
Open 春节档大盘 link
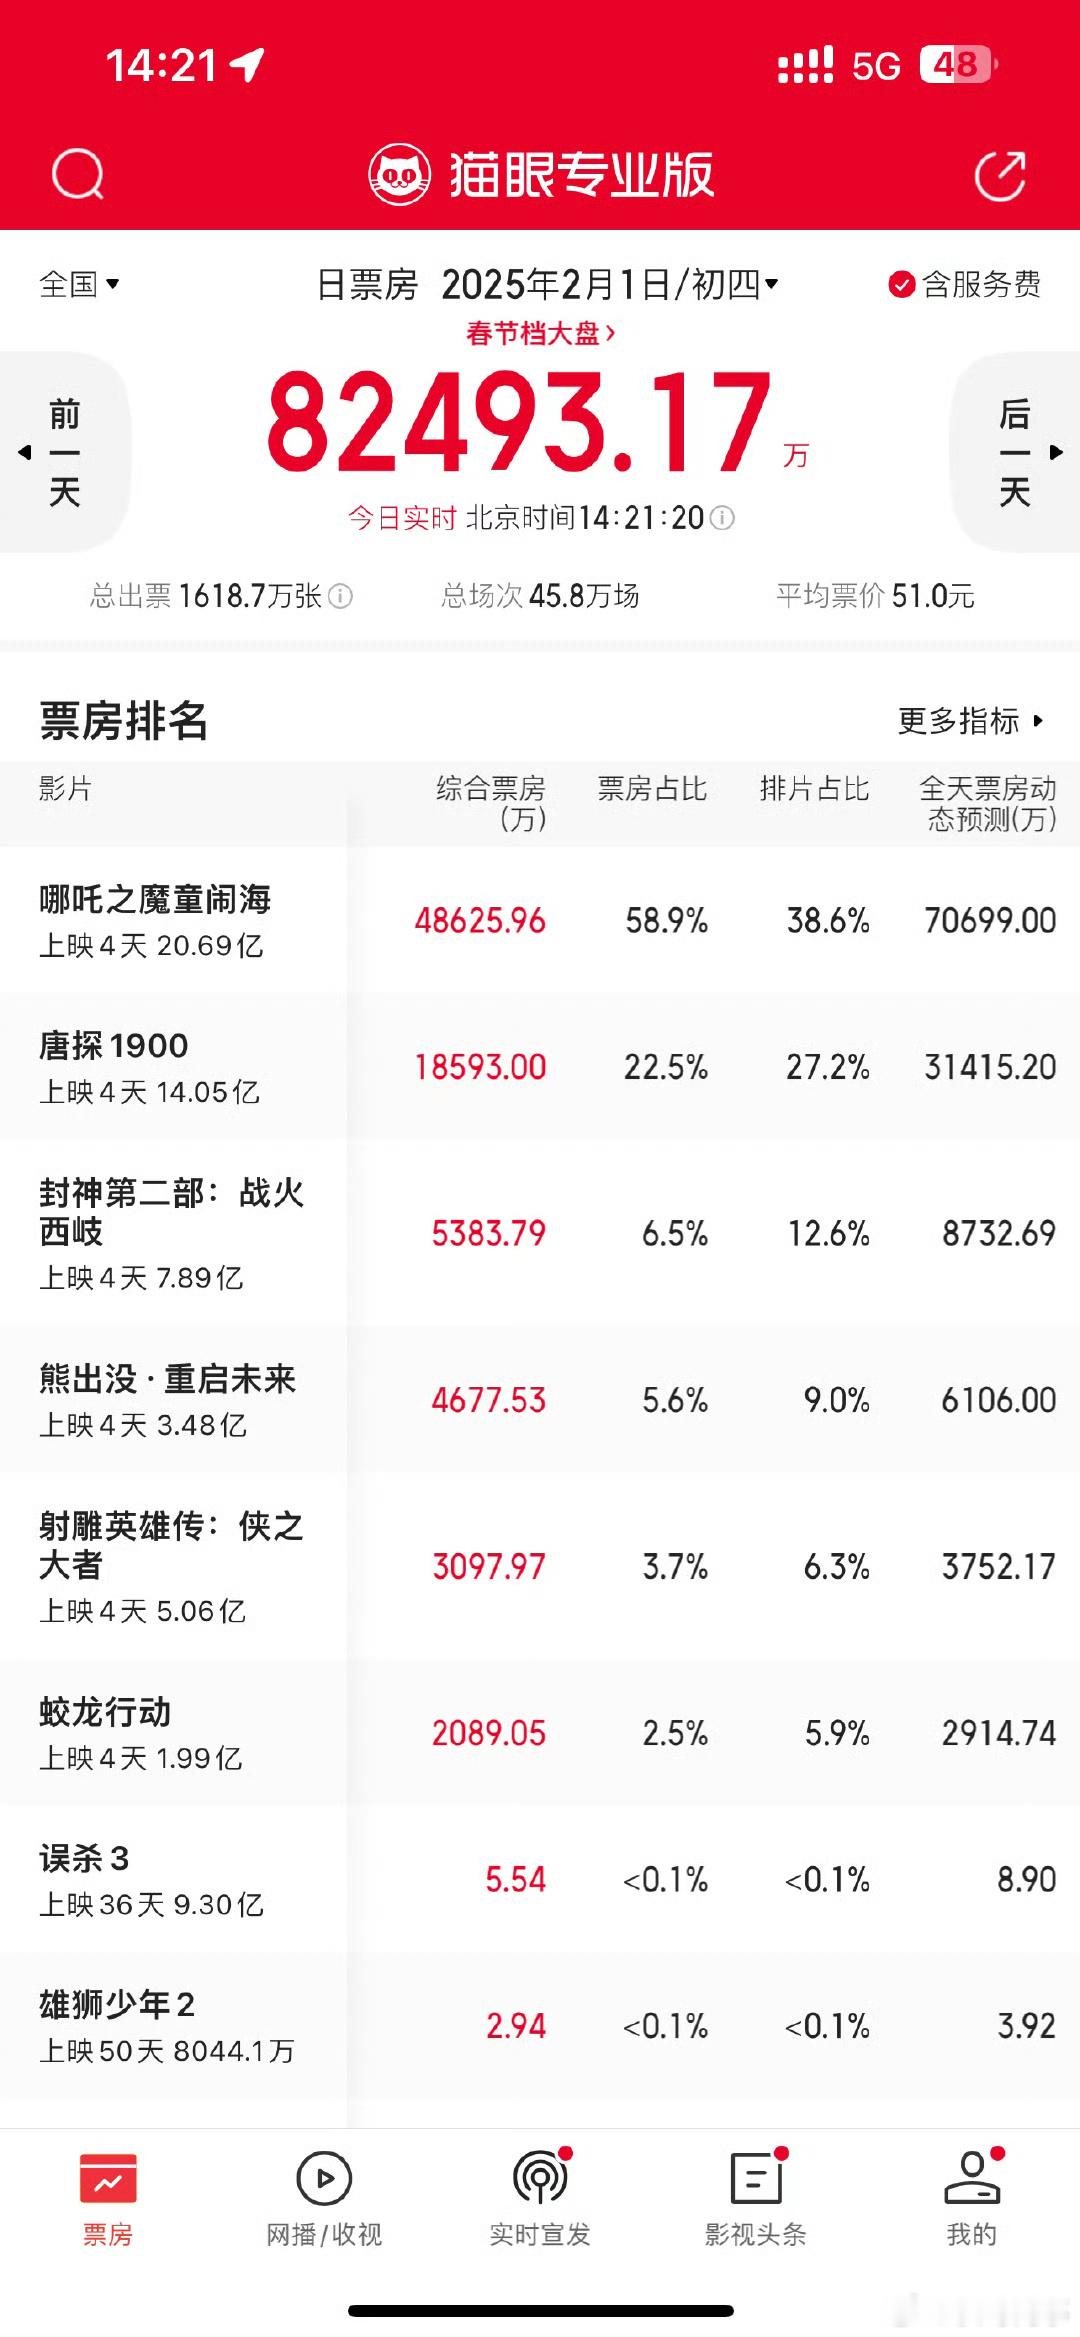(540, 333)
